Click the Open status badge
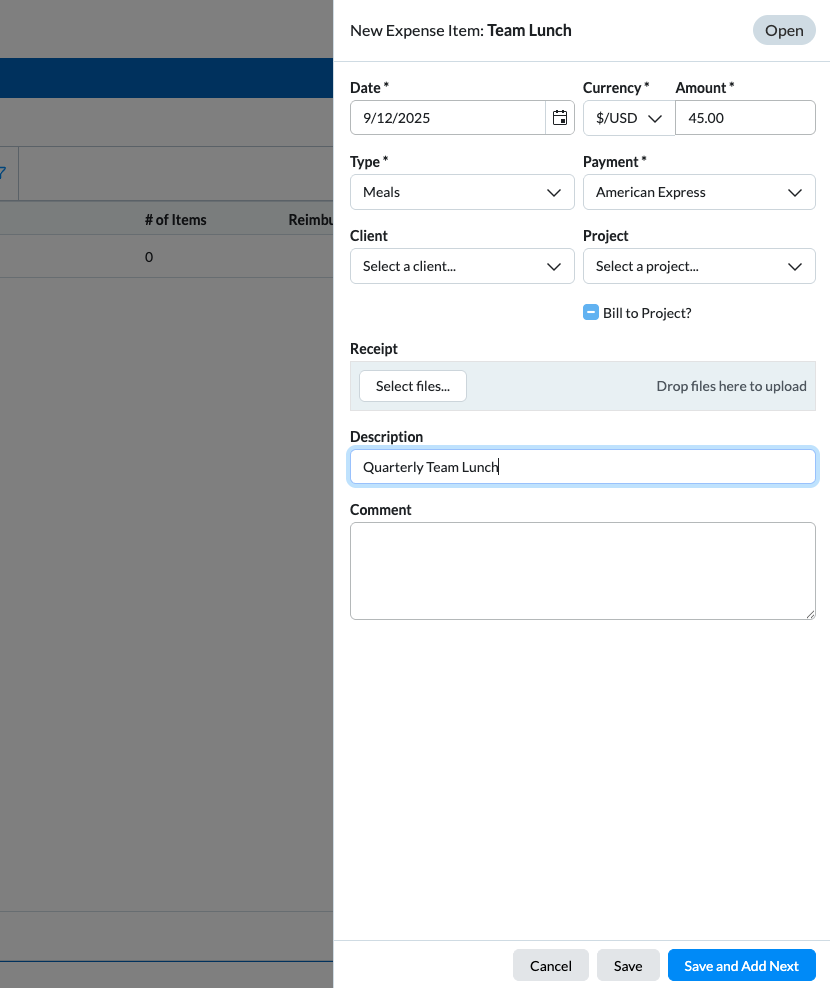The image size is (830, 988). click(x=784, y=30)
